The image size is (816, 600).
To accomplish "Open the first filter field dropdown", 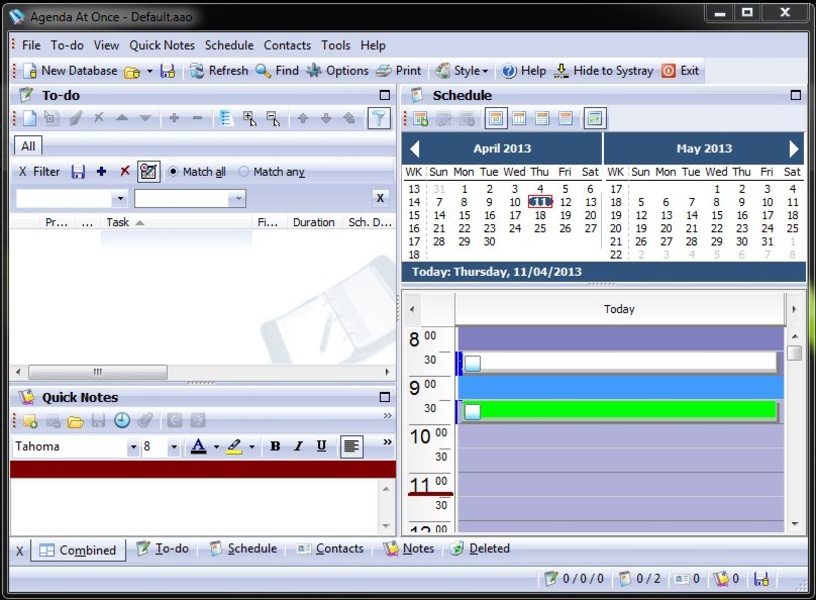I will click(120, 198).
